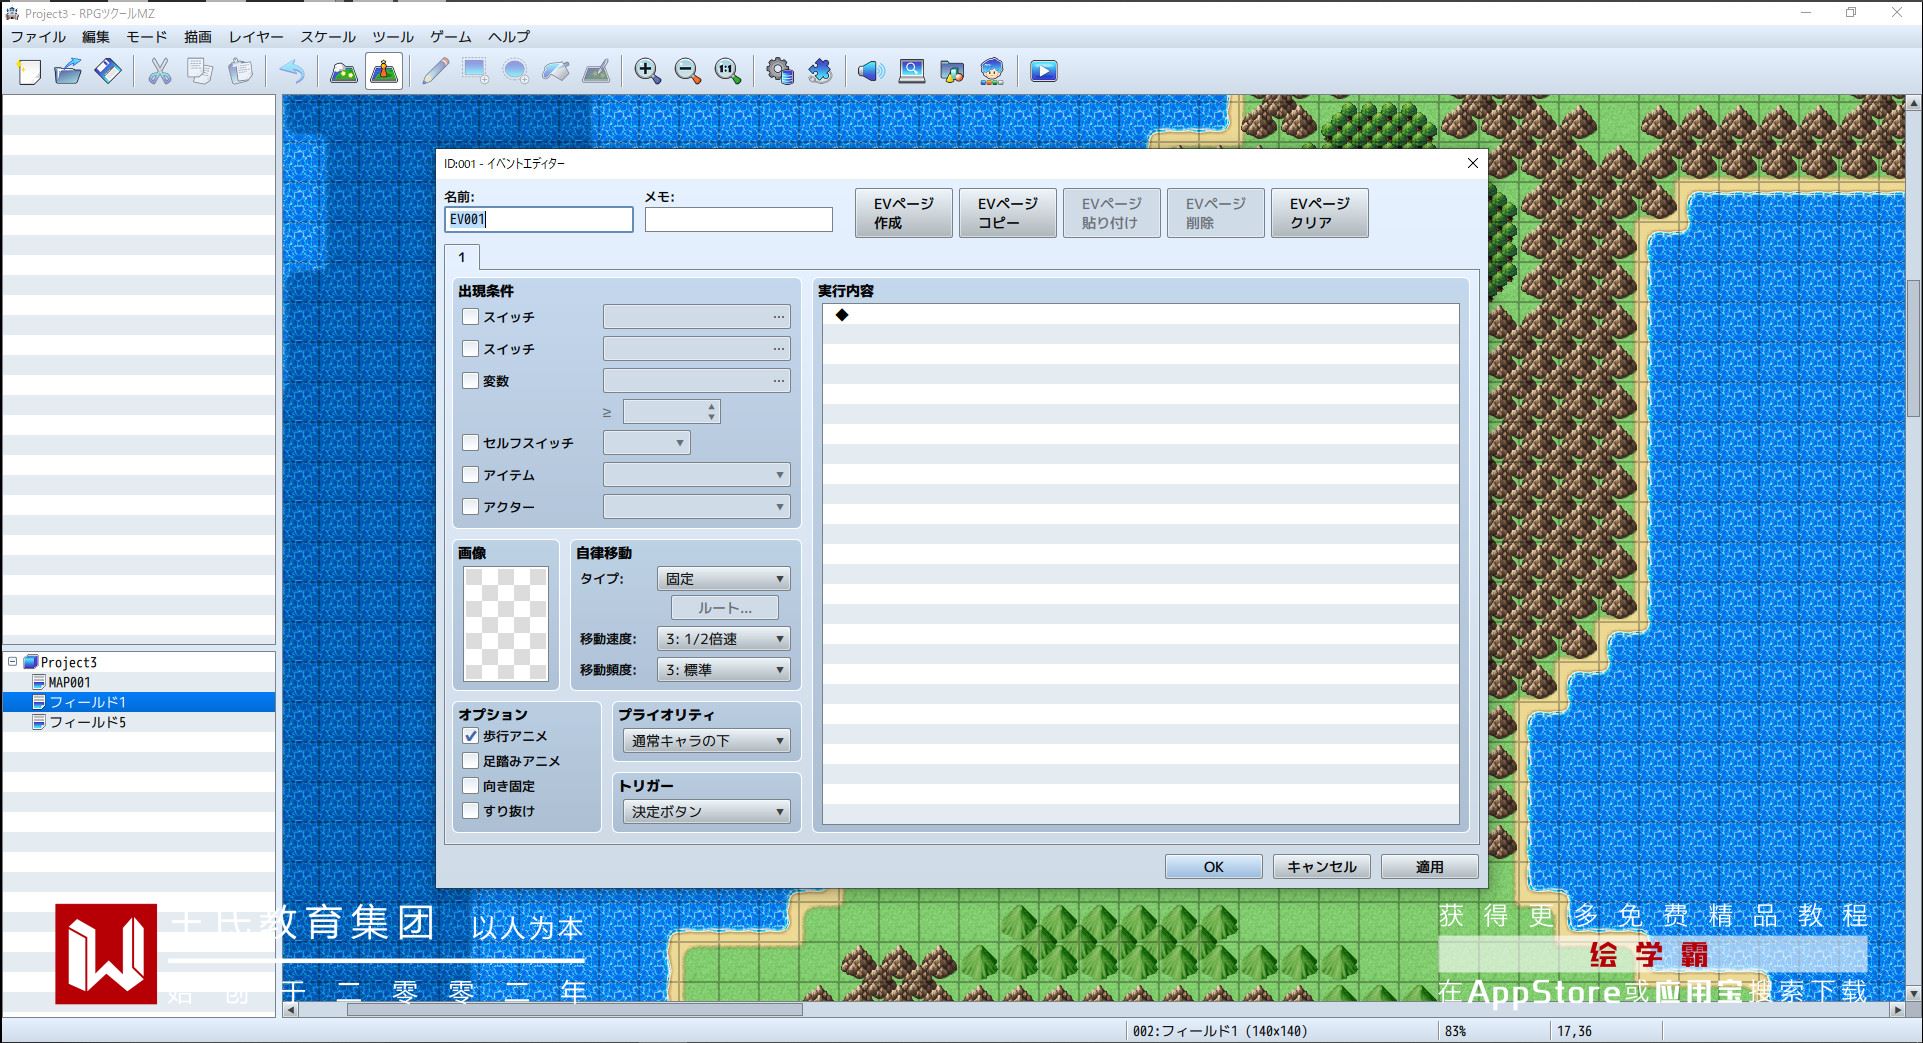Open the ファイル menu

pos(38,37)
